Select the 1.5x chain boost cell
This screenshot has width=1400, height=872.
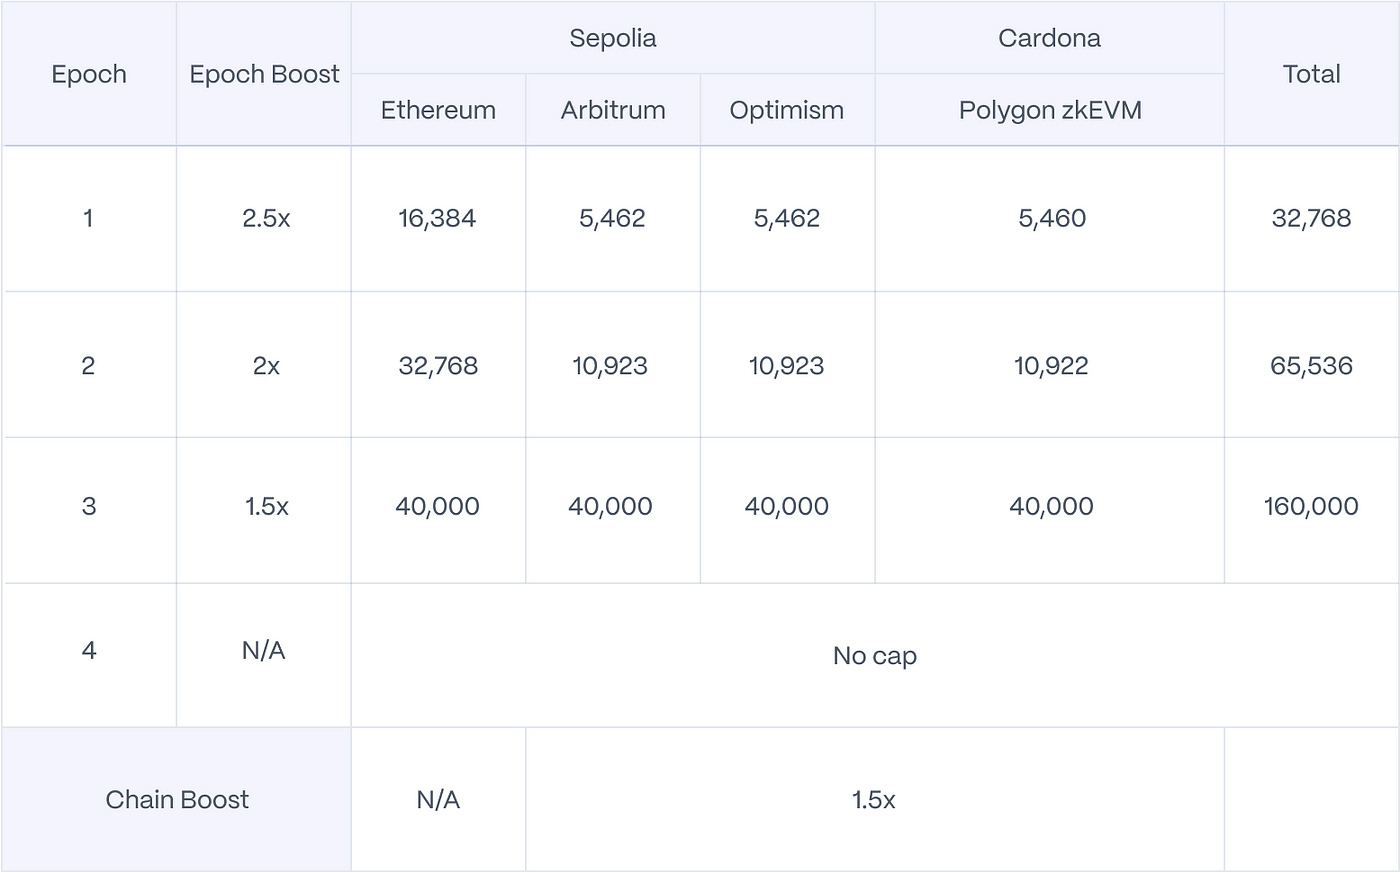pyautogui.click(x=875, y=800)
